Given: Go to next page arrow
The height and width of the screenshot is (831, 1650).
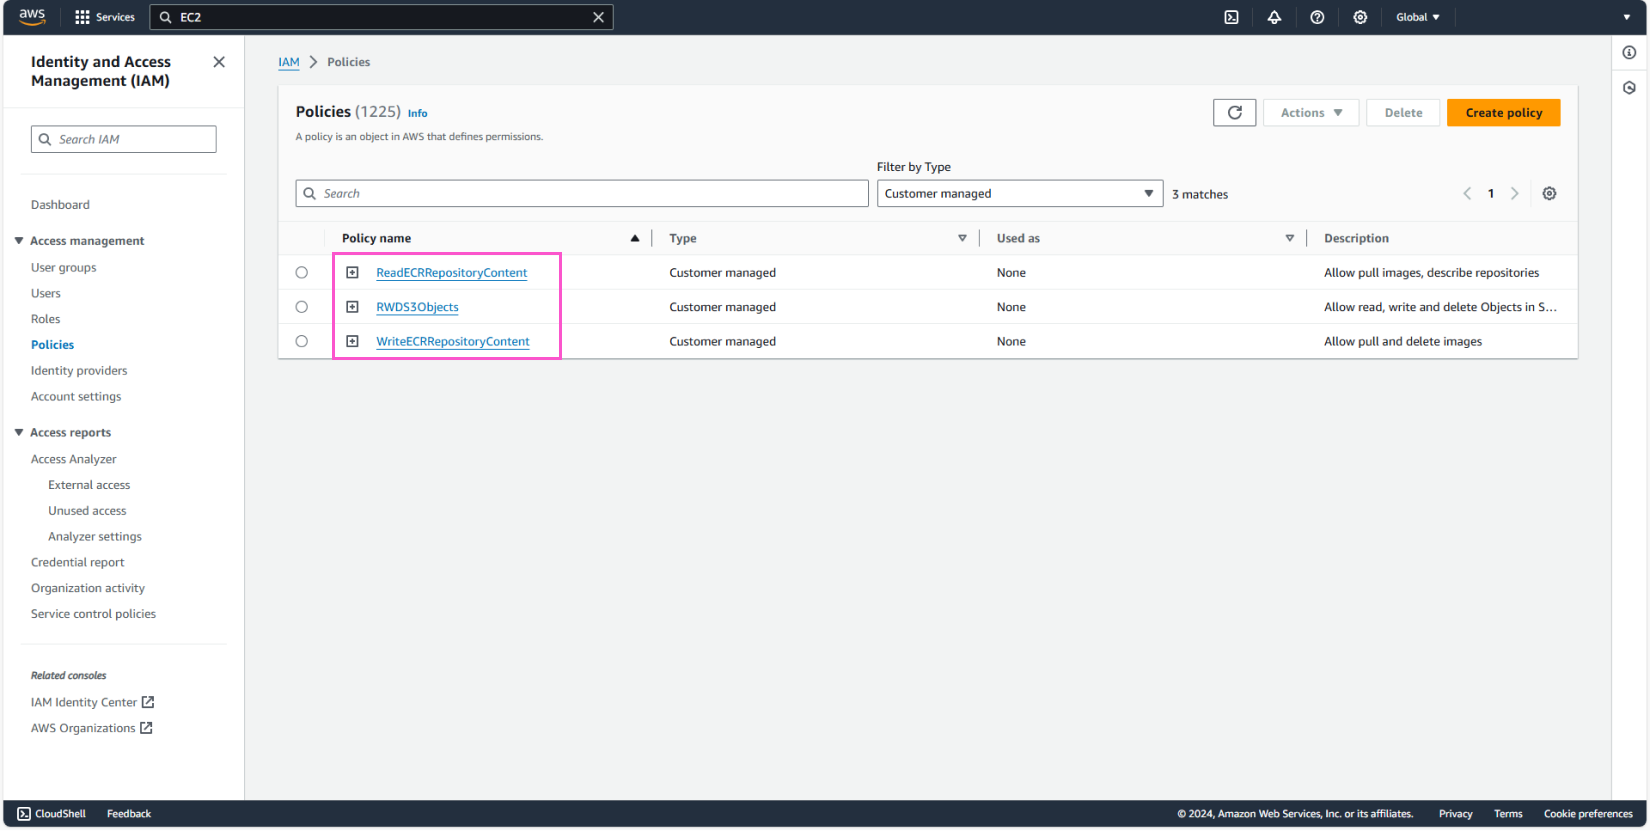Looking at the screenshot, I should tap(1515, 194).
